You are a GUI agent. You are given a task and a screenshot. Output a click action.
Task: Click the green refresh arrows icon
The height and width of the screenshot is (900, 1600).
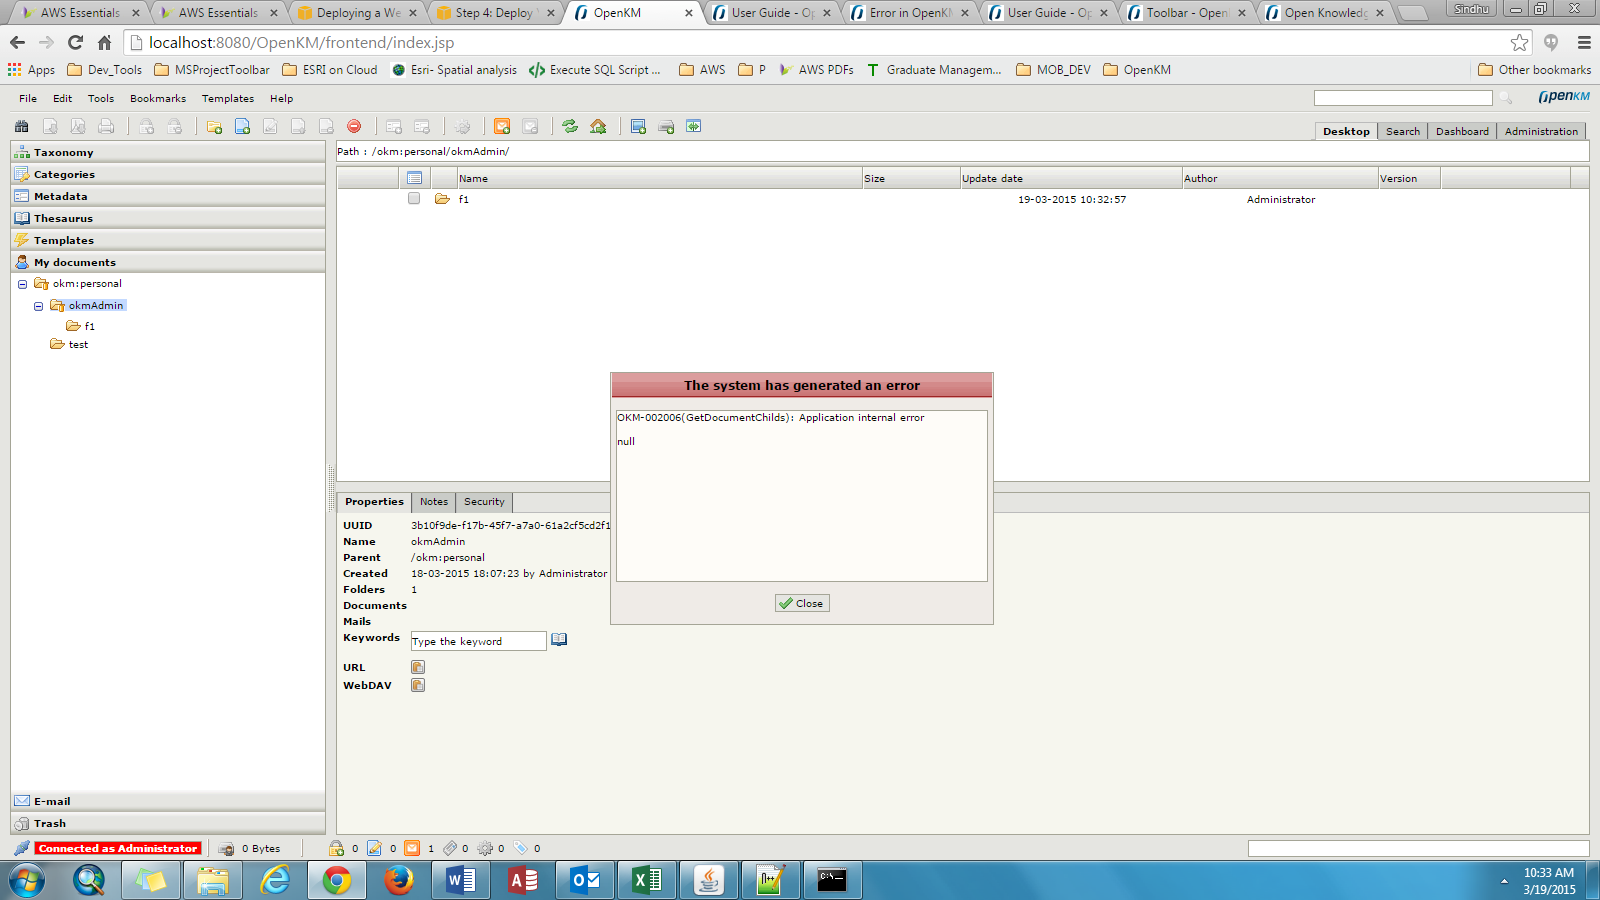click(570, 127)
